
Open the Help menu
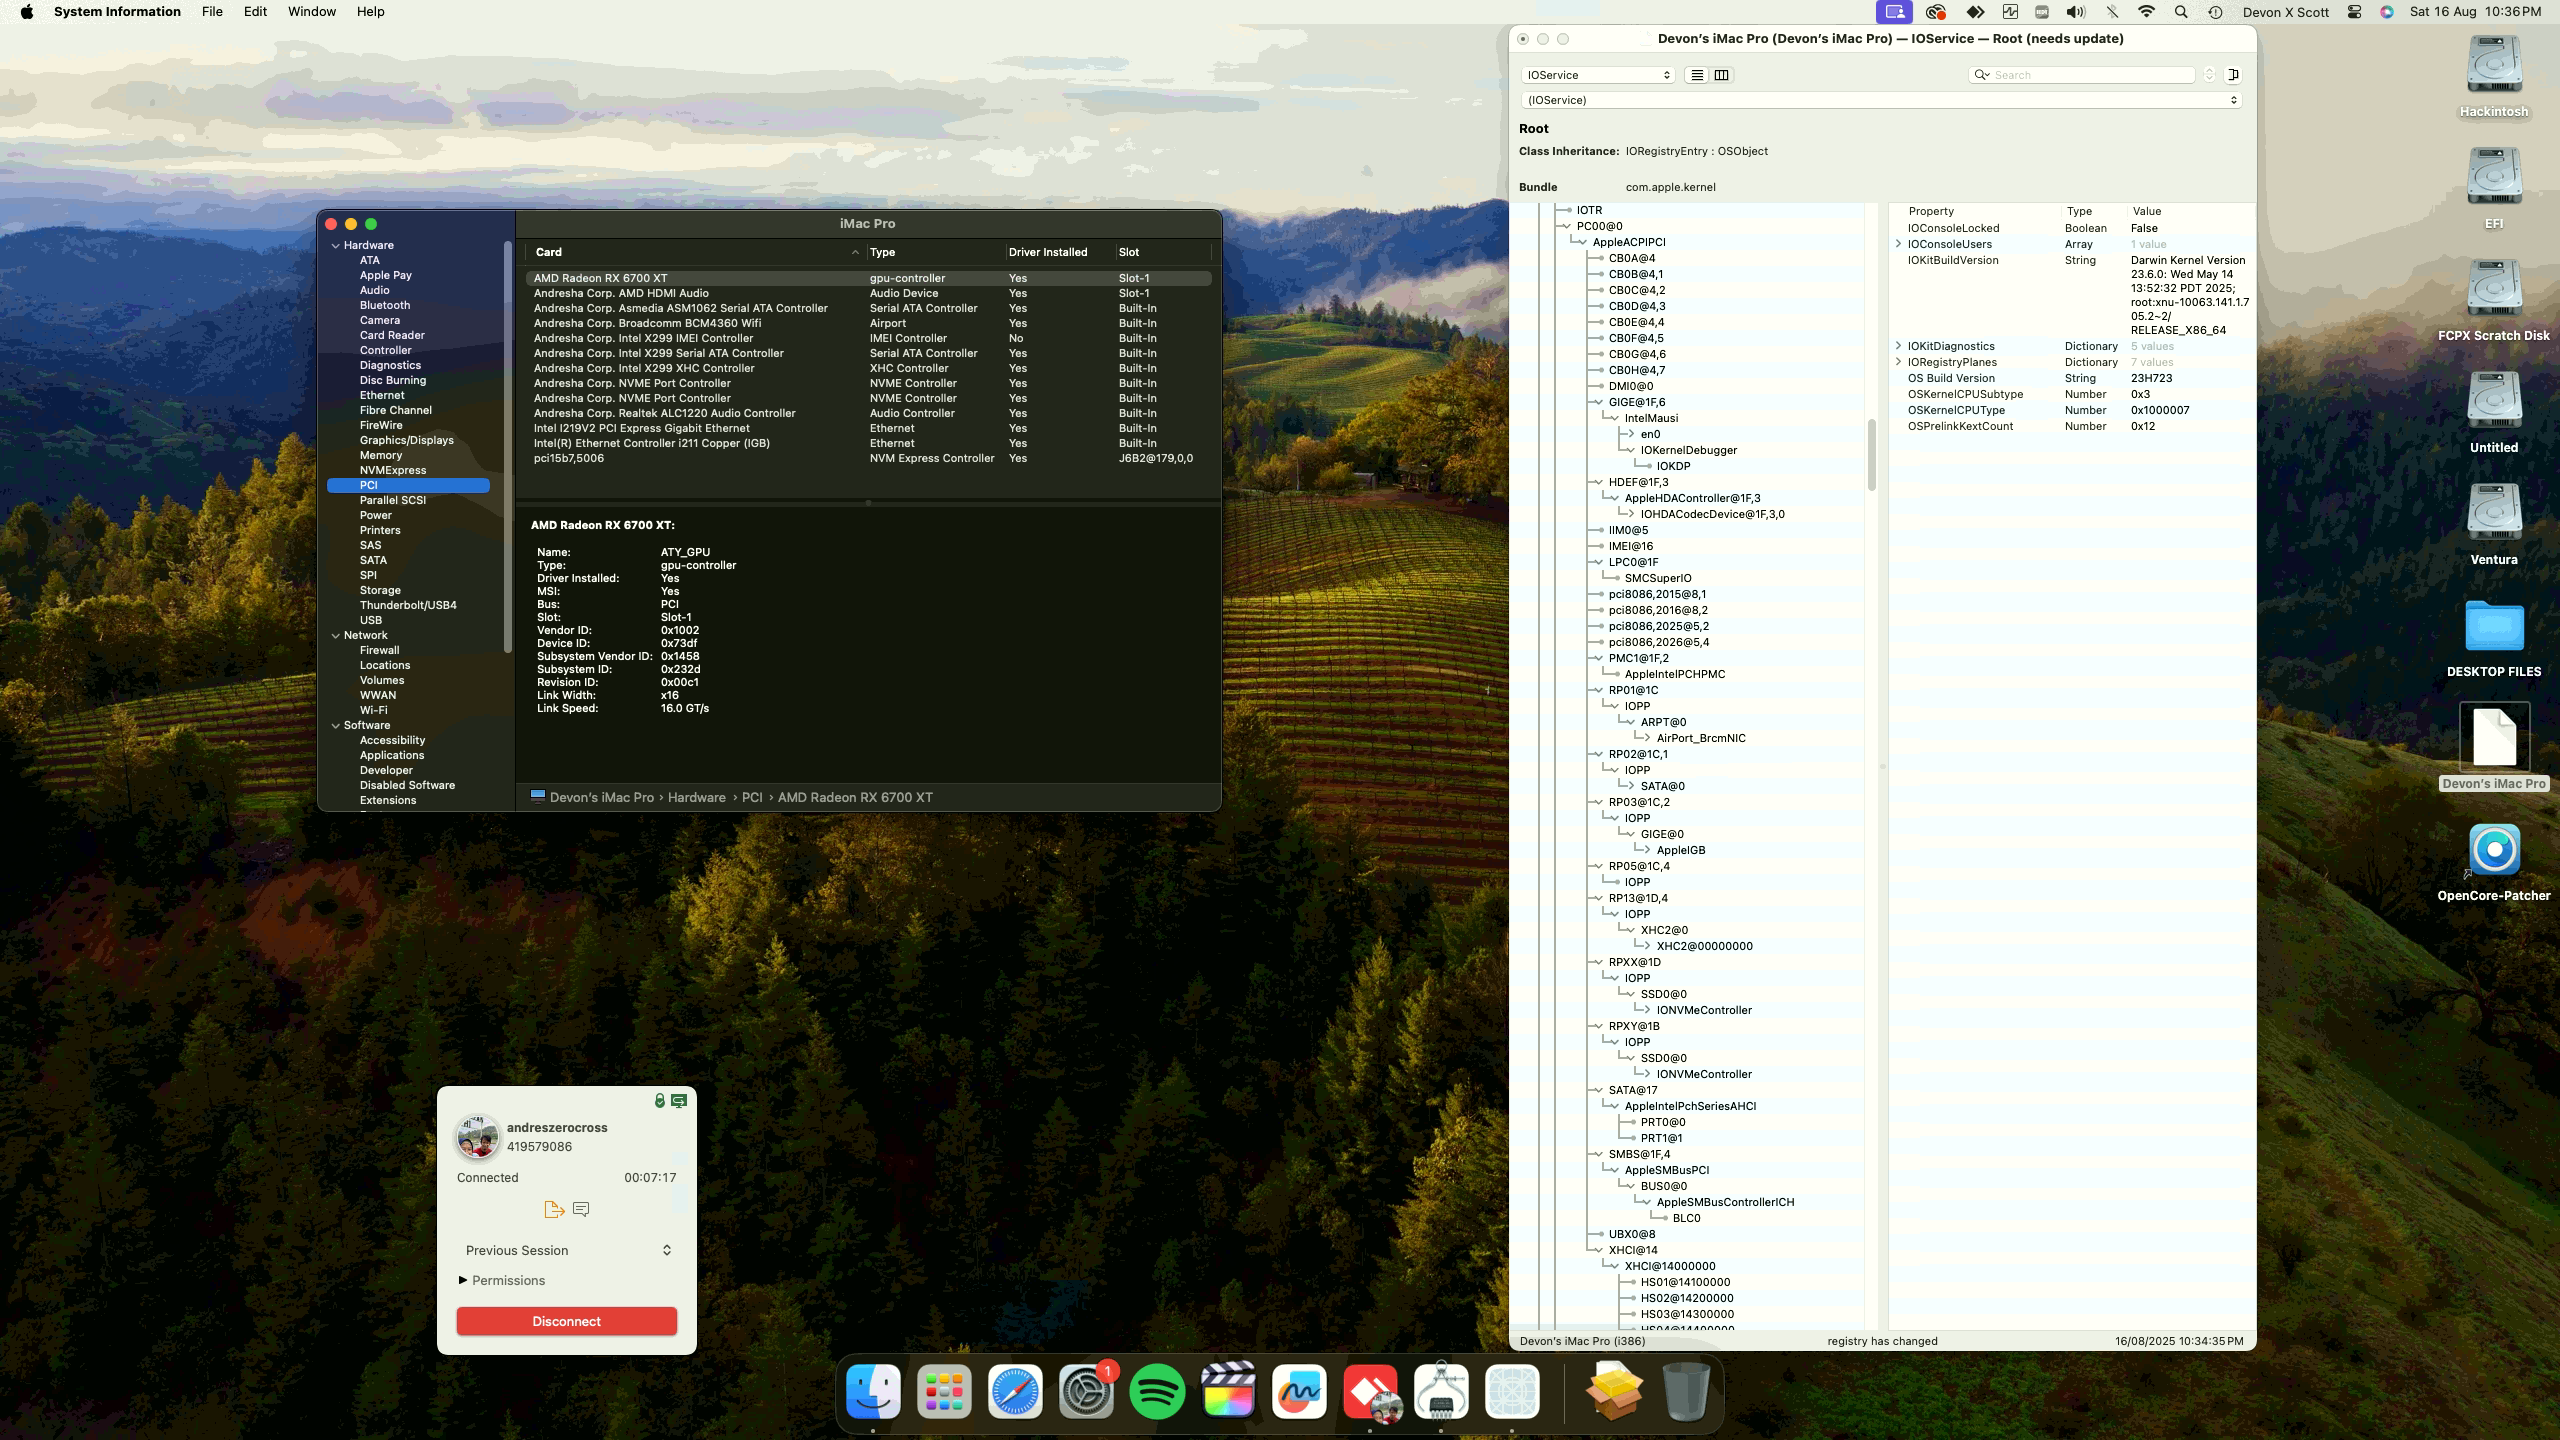[370, 12]
